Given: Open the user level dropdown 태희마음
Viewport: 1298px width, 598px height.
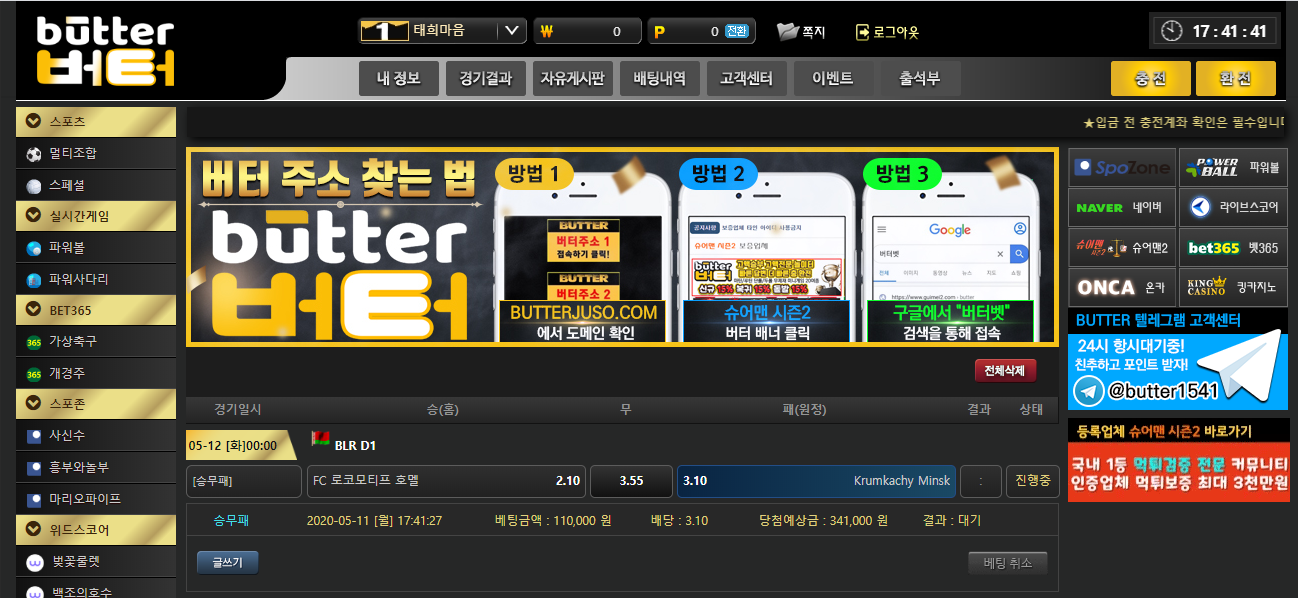Looking at the screenshot, I should pyautogui.click(x=512, y=31).
